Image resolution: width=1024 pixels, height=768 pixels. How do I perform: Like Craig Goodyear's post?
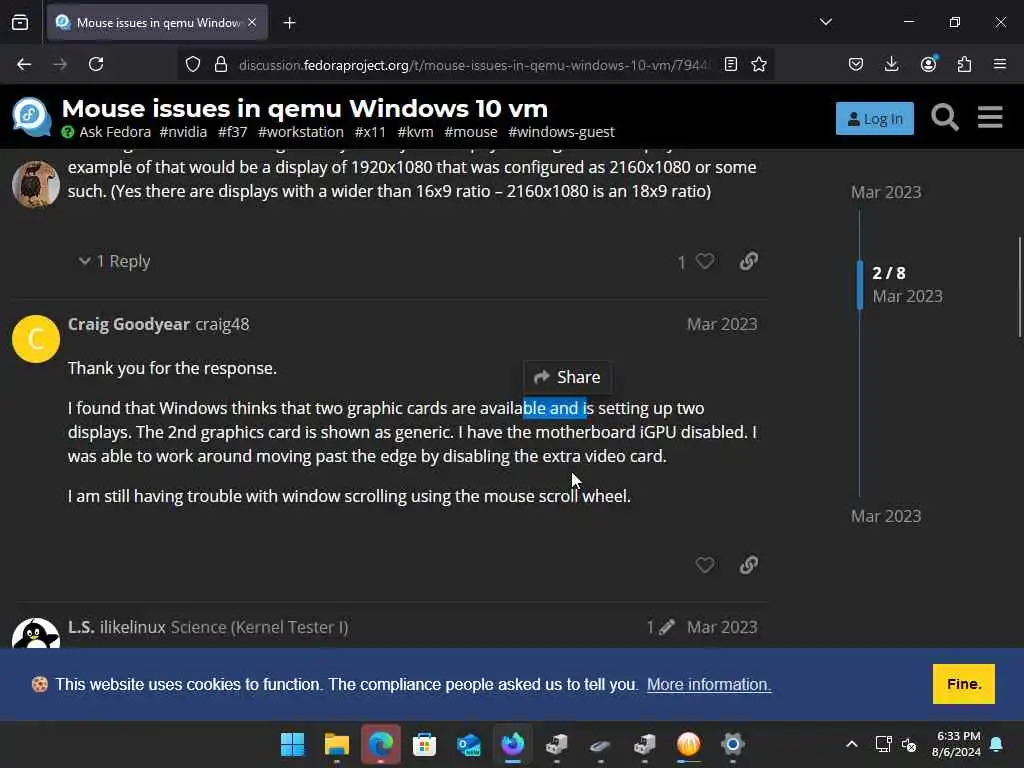(704, 565)
